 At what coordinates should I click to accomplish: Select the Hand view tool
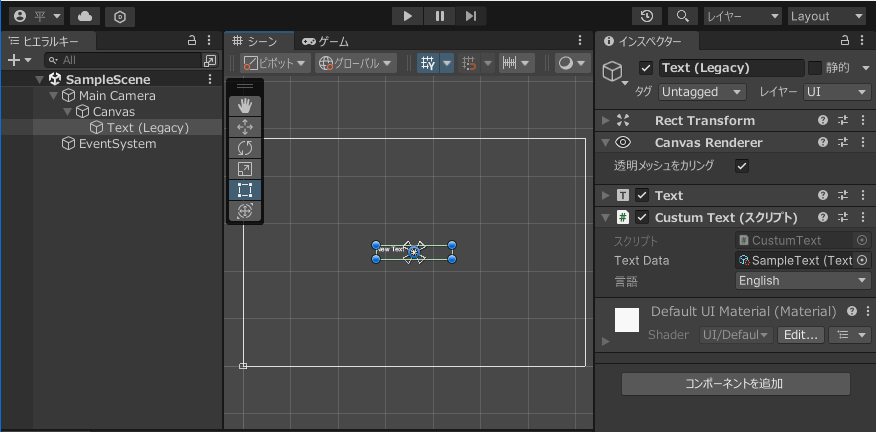[245, 106]
